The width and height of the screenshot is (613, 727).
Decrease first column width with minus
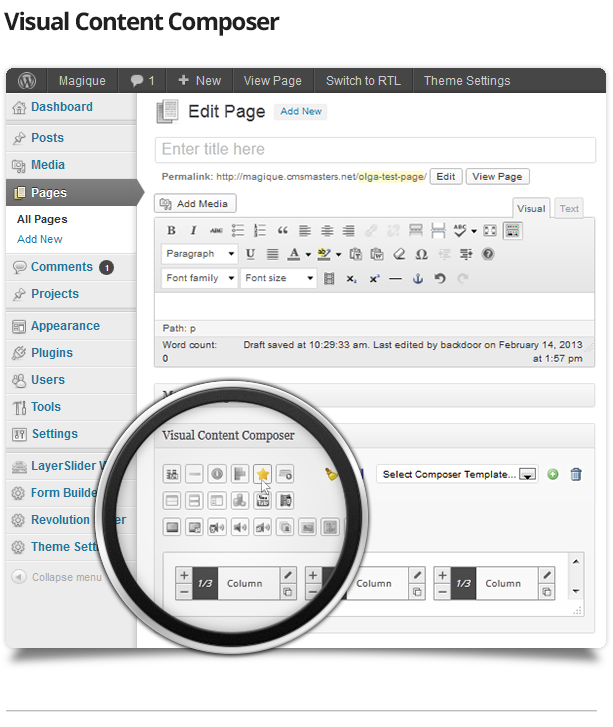[x=184, y=592]
